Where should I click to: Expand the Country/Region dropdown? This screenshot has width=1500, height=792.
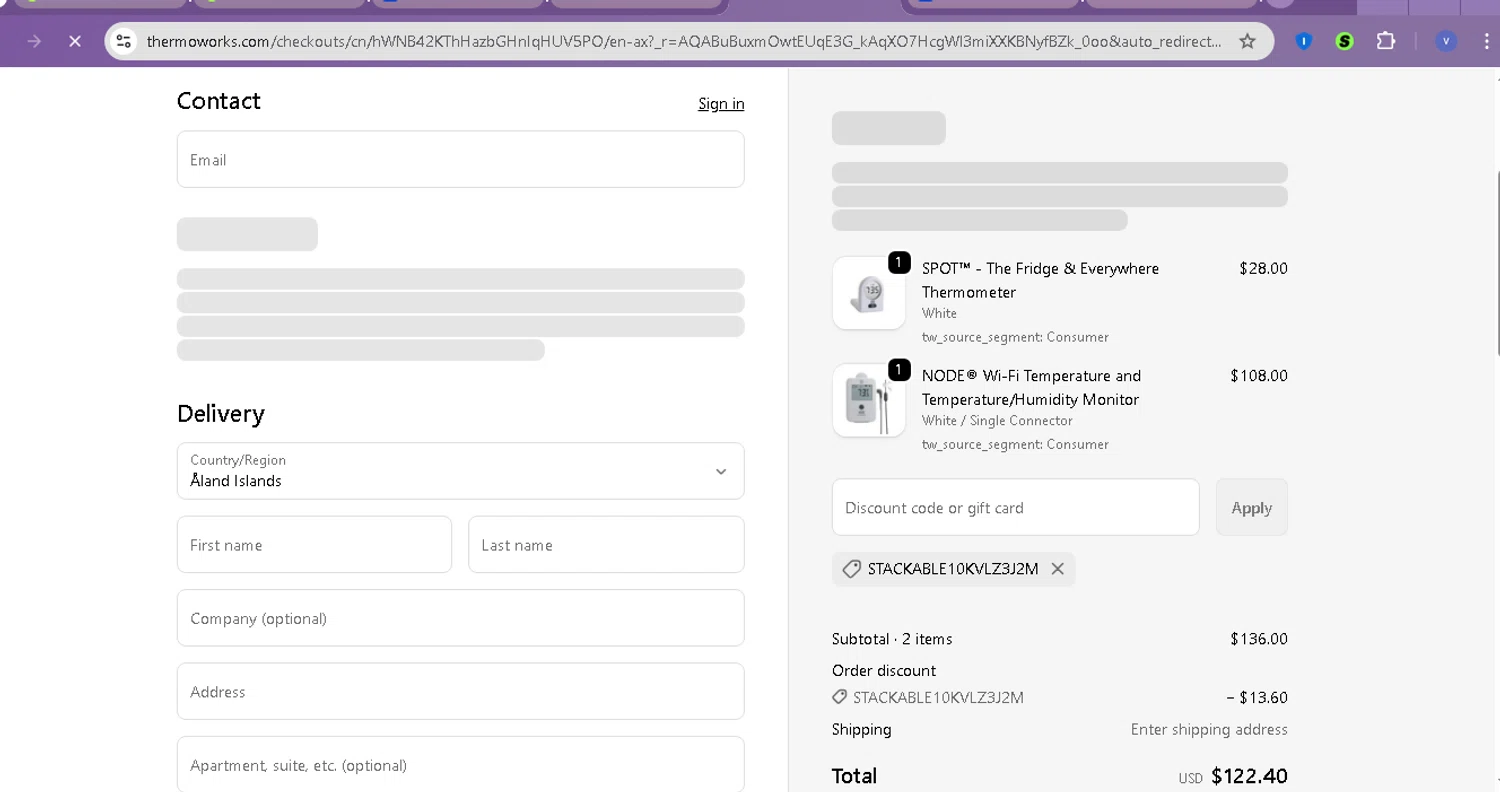click(x=460, y=471)
